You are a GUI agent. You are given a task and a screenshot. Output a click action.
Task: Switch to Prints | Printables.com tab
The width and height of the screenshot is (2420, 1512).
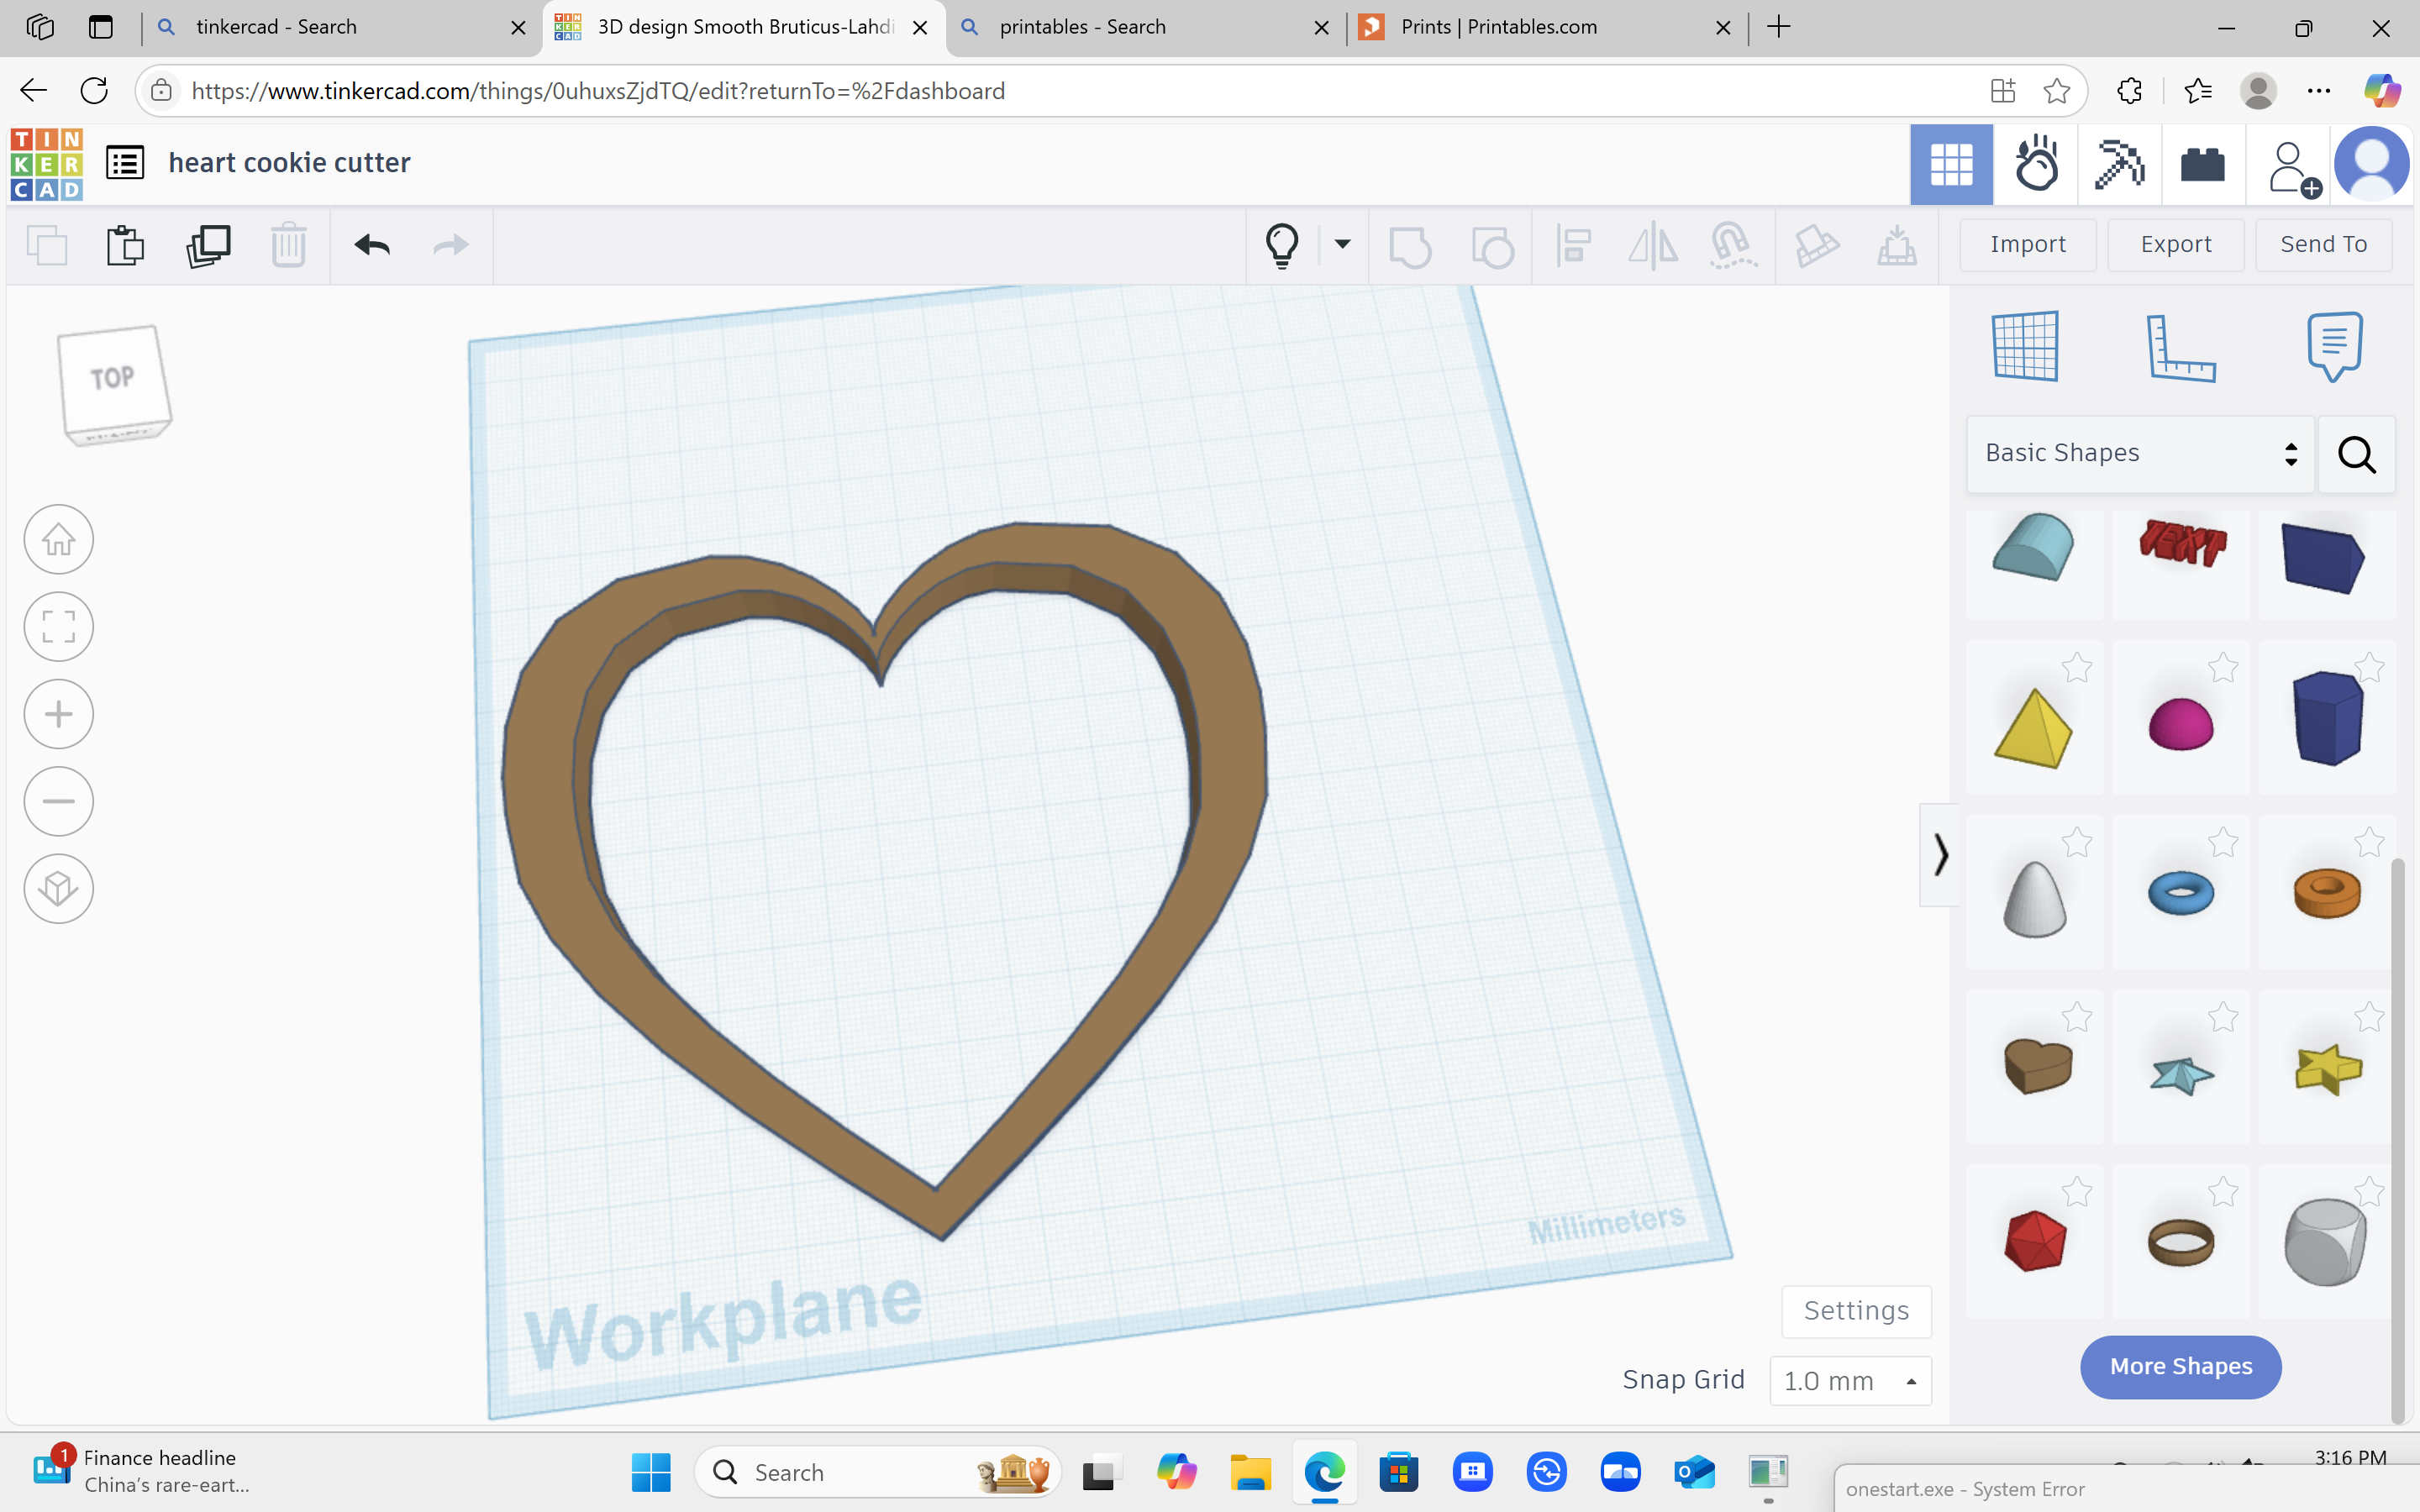tap(1547, 27)
